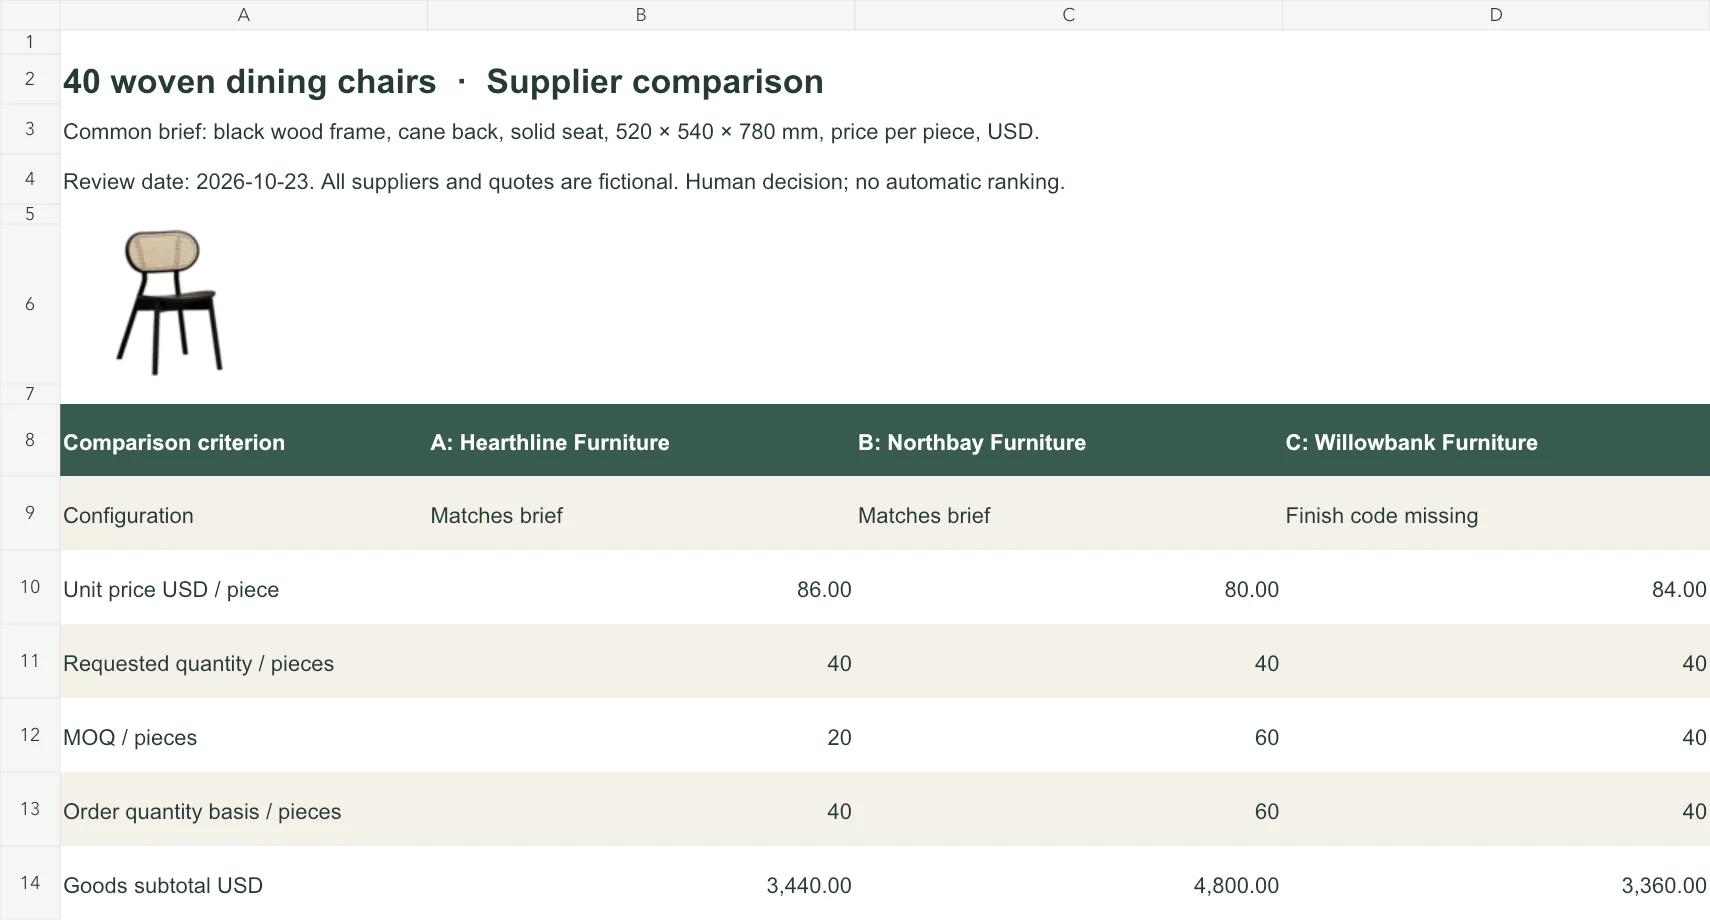Click 'Matches brief' under Northbay Furniture
Screen dimensions: 1710x920
tap(1069, 514)
